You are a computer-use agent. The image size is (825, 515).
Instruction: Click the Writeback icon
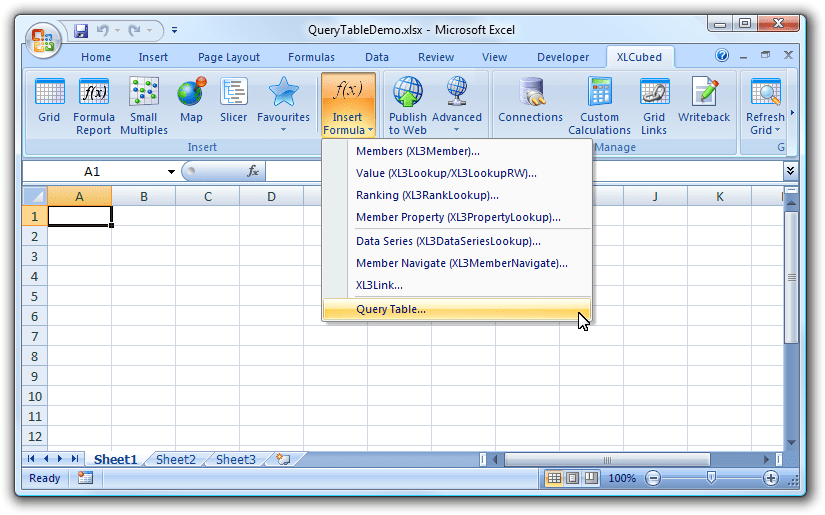704,100
